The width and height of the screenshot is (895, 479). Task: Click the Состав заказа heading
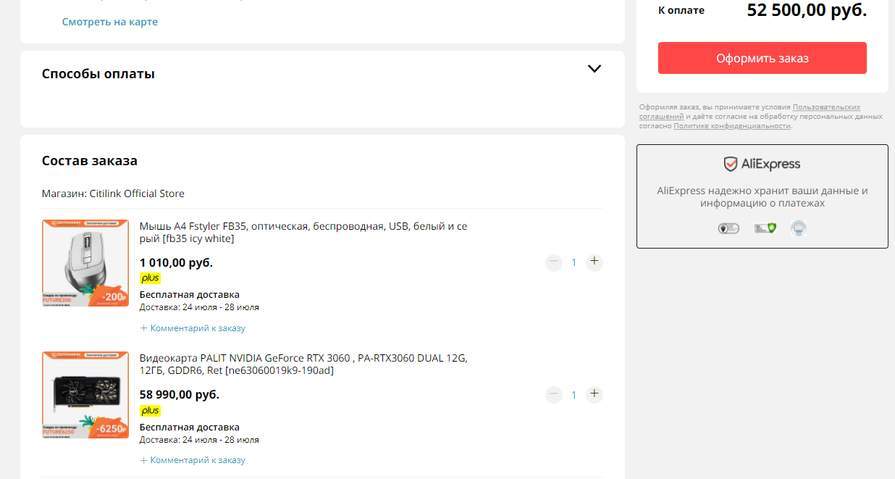[90, 160]
